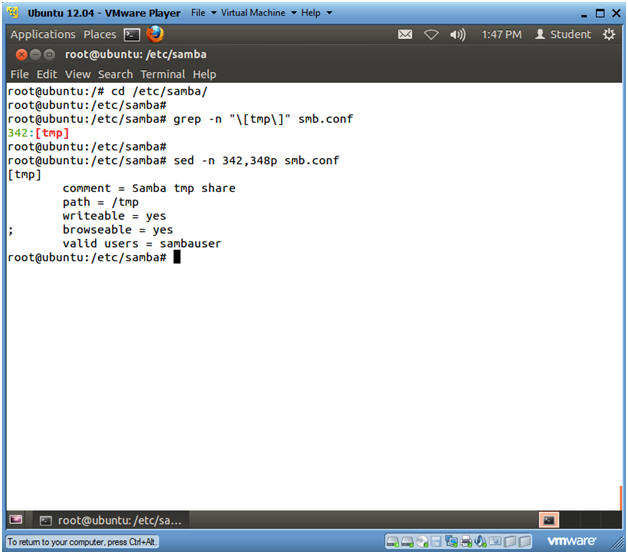This screenshot has width=628, height=554.
Task: Open the Student user menu
Action: click(563, 34)
